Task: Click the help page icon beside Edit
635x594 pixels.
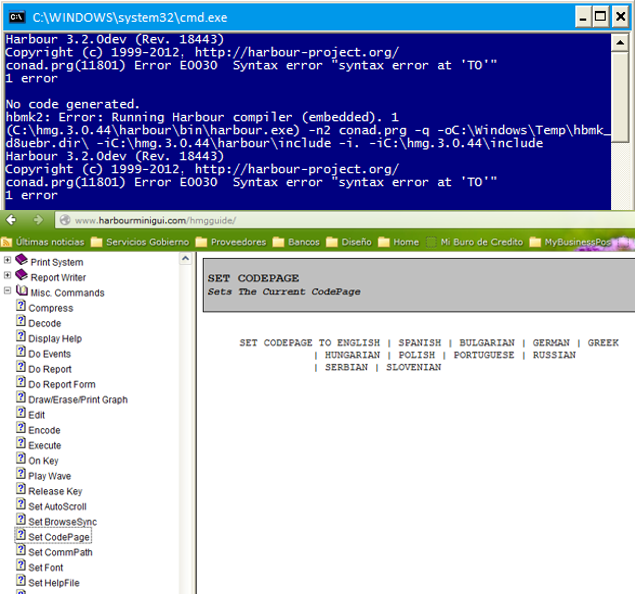Action: click(x=21, y=412)
